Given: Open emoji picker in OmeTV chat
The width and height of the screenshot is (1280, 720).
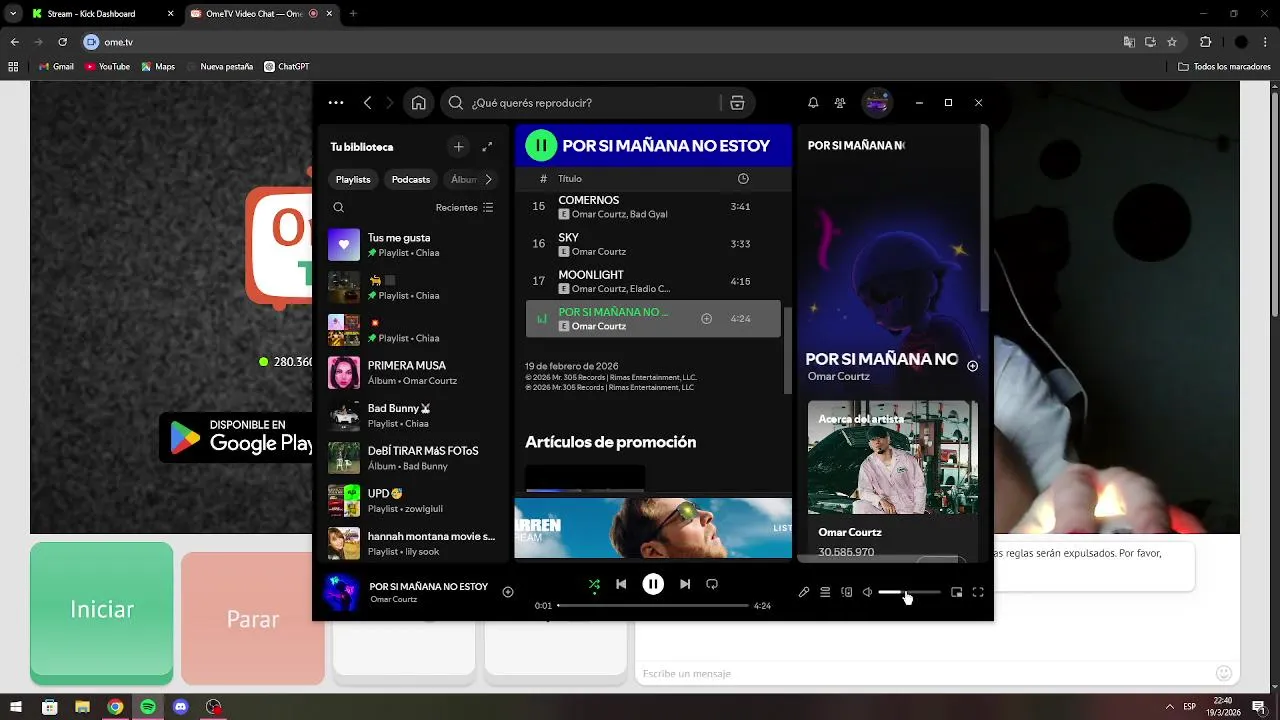Looking at the screenshot, I should (x=1224, y=673).
